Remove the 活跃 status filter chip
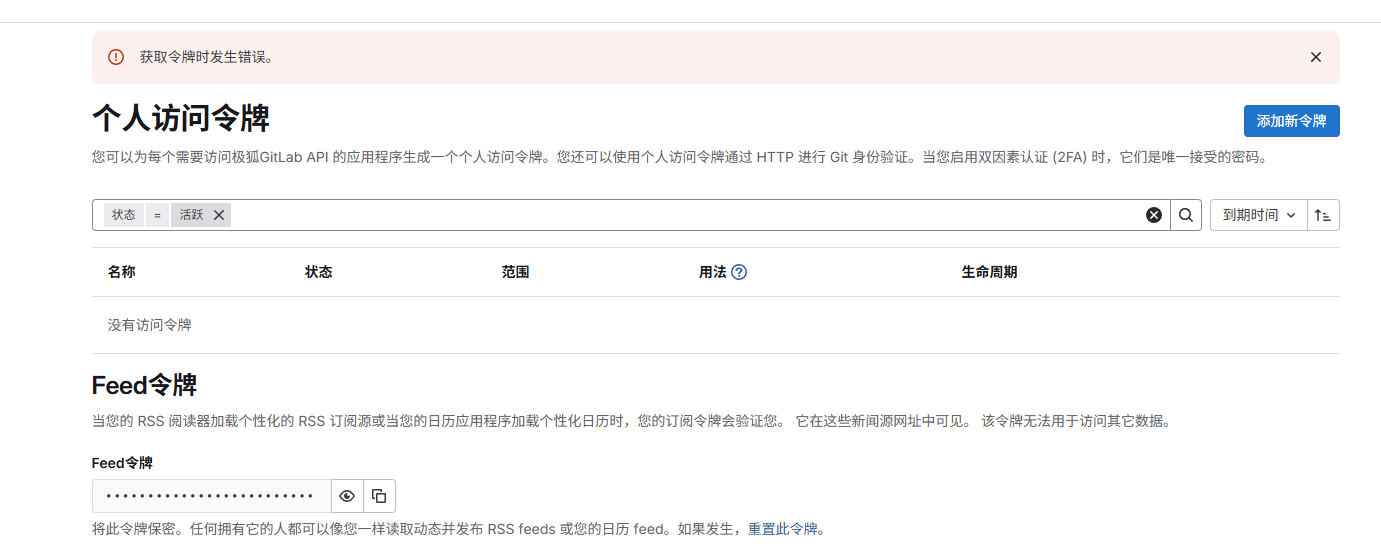 (219, 215)
